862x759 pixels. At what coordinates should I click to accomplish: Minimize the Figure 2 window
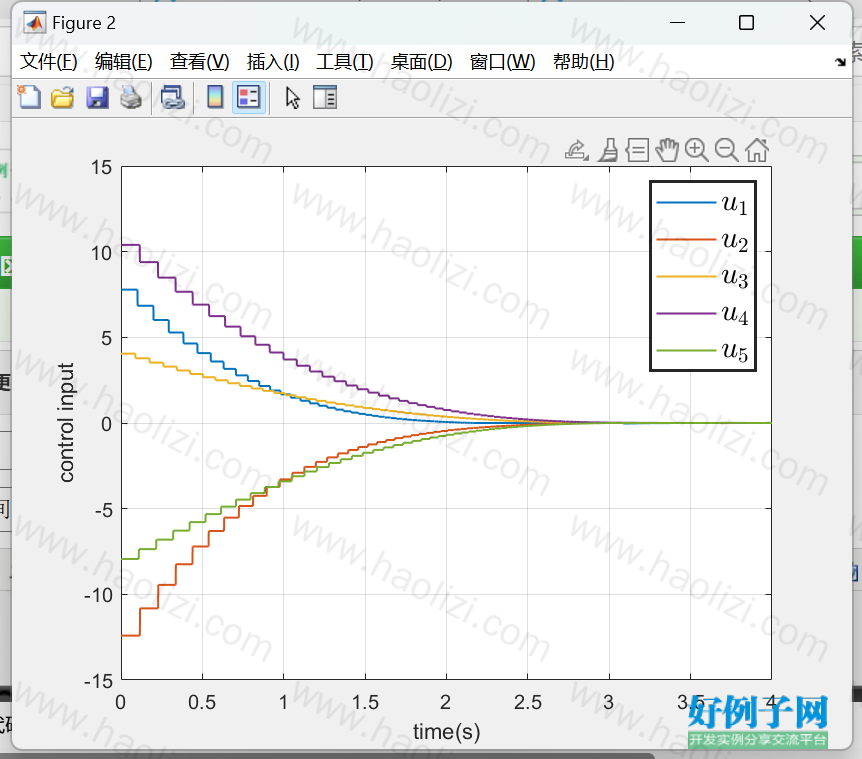coord(677,23)
